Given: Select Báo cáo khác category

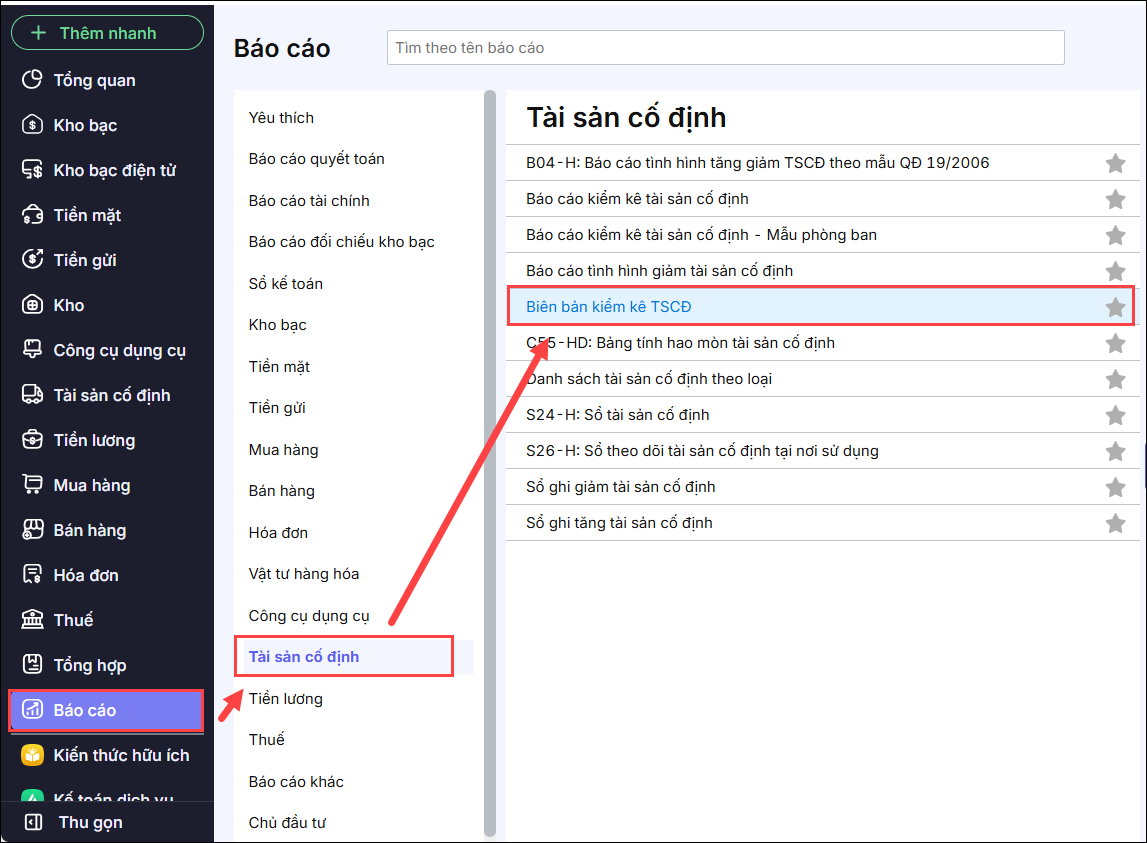Looking at the screenshot, I should pos(296,782).
